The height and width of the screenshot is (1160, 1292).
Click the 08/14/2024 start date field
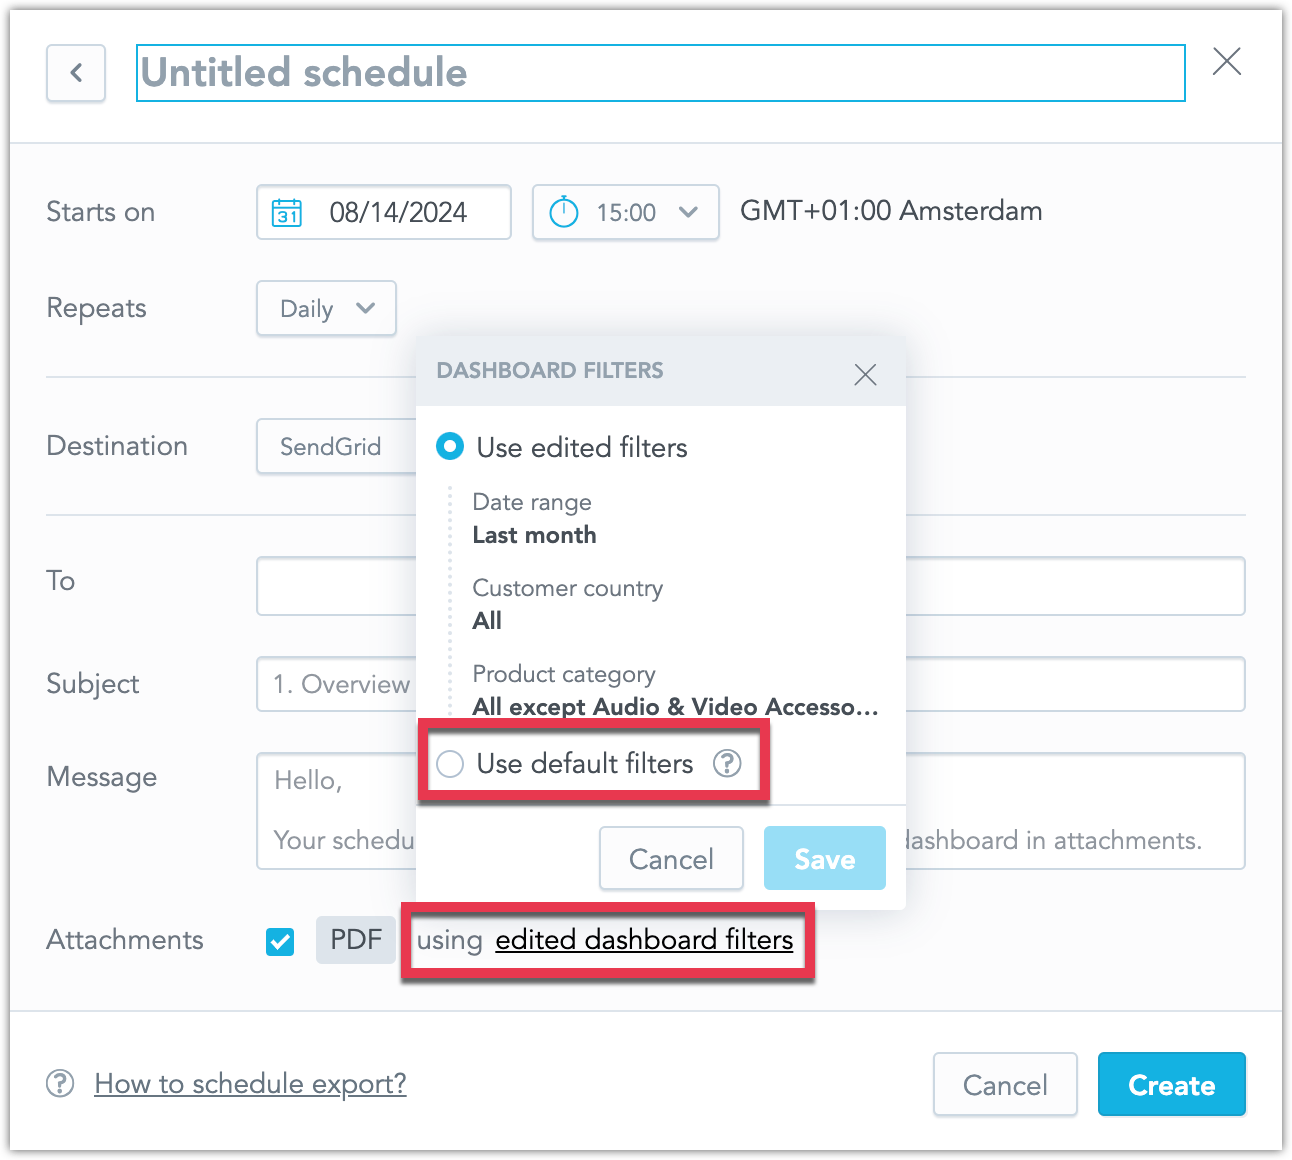coord(384,212)
